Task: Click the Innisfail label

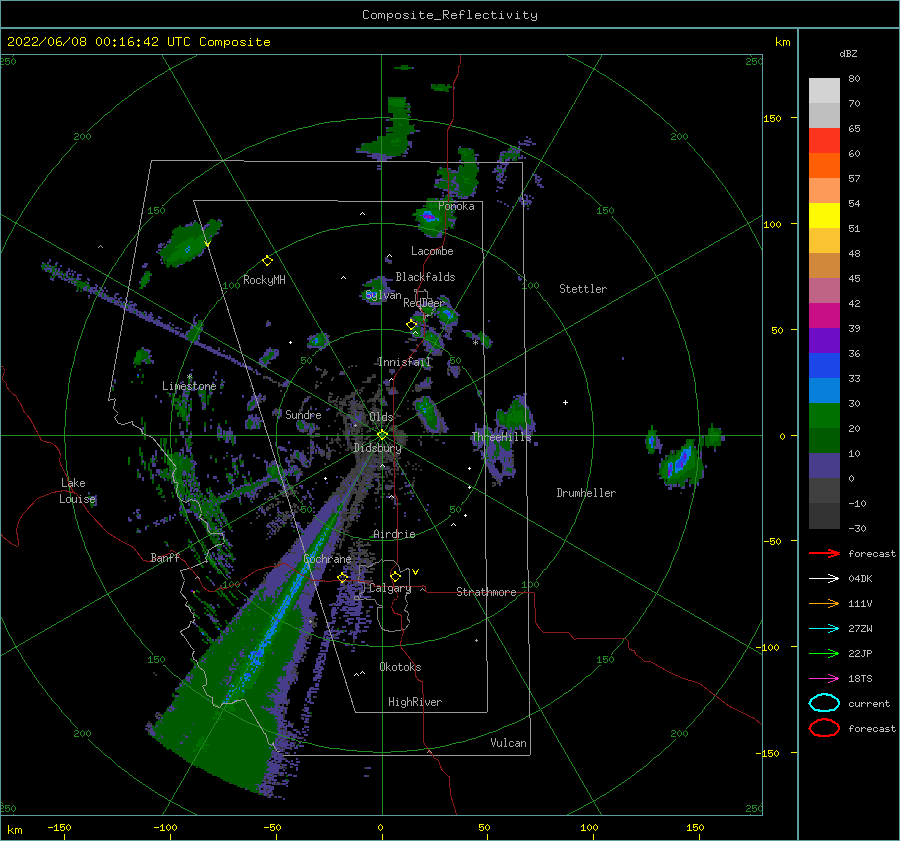Action: tap(404, 362)
